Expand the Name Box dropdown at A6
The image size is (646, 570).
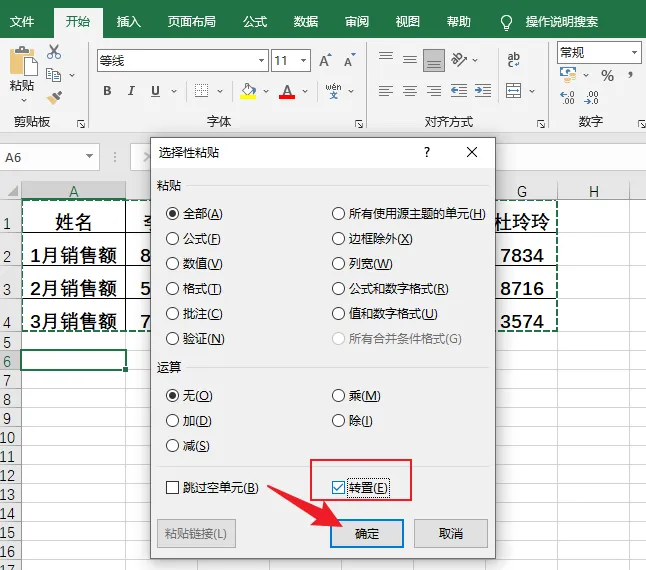tap(89, 157)
